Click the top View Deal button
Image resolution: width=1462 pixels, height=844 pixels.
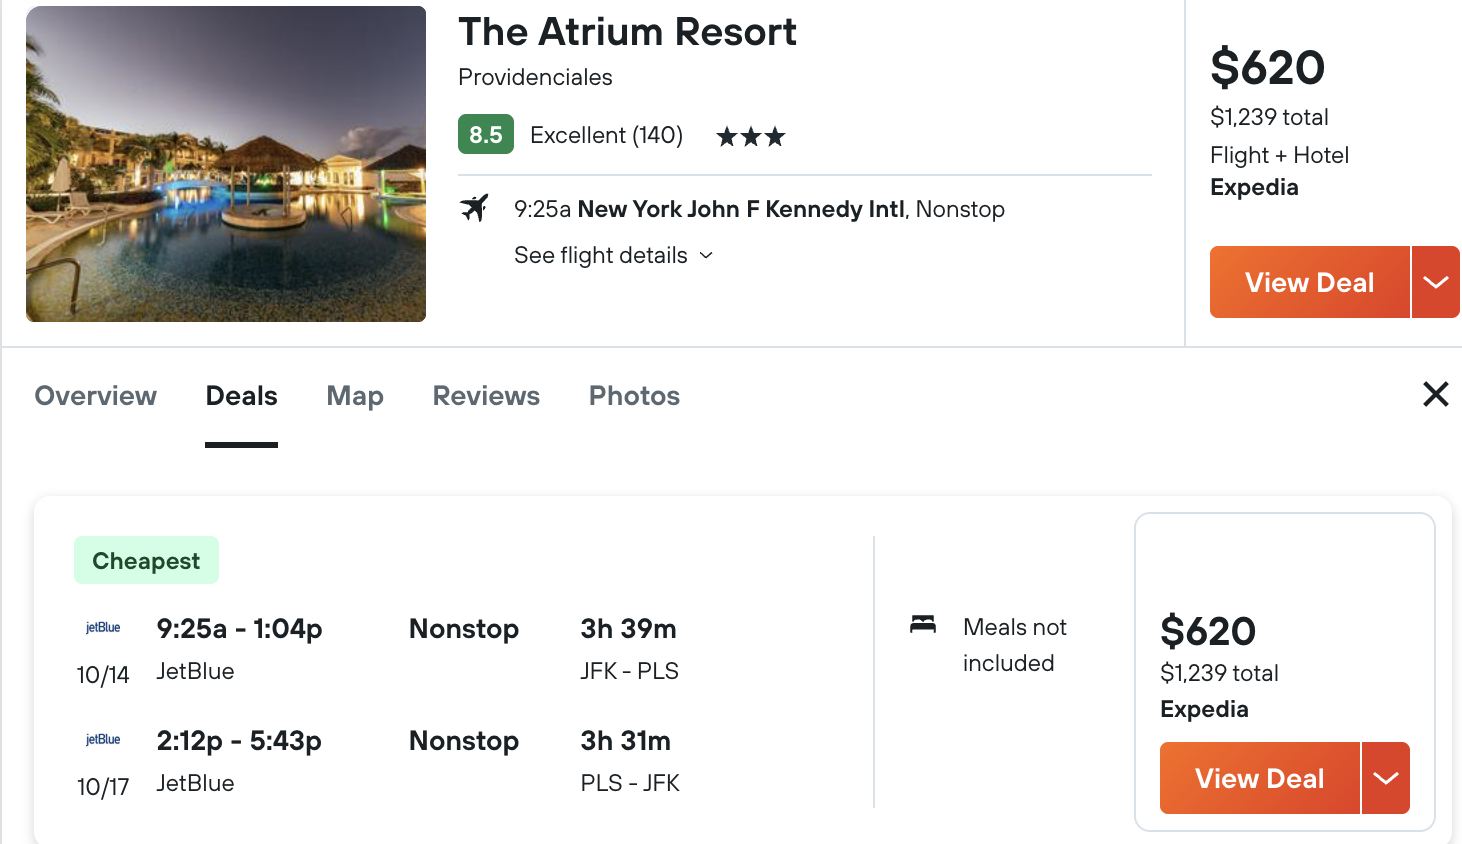(1310, 282)
